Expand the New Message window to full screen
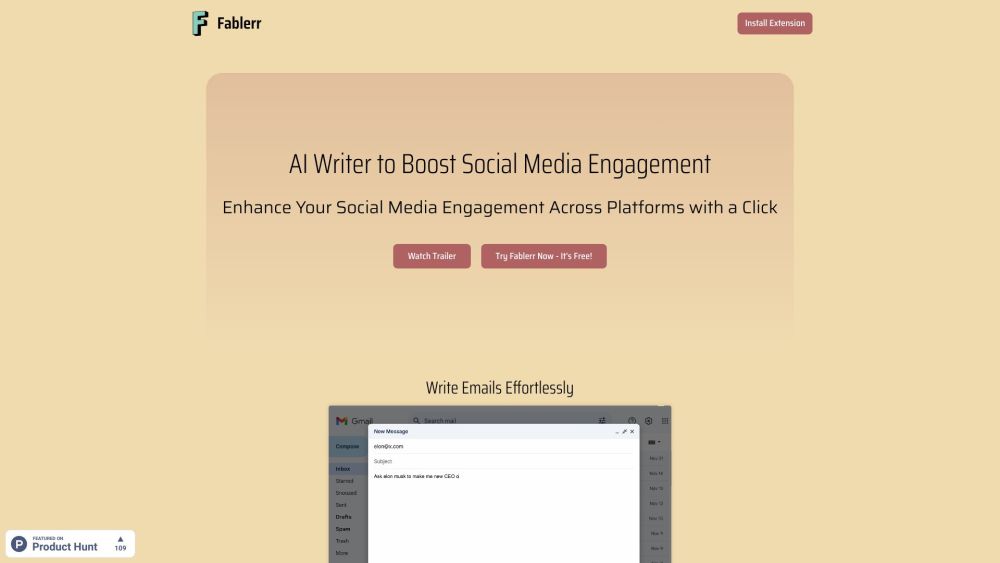Screen dimensions: 1000x563 click(x=624, y=431)
